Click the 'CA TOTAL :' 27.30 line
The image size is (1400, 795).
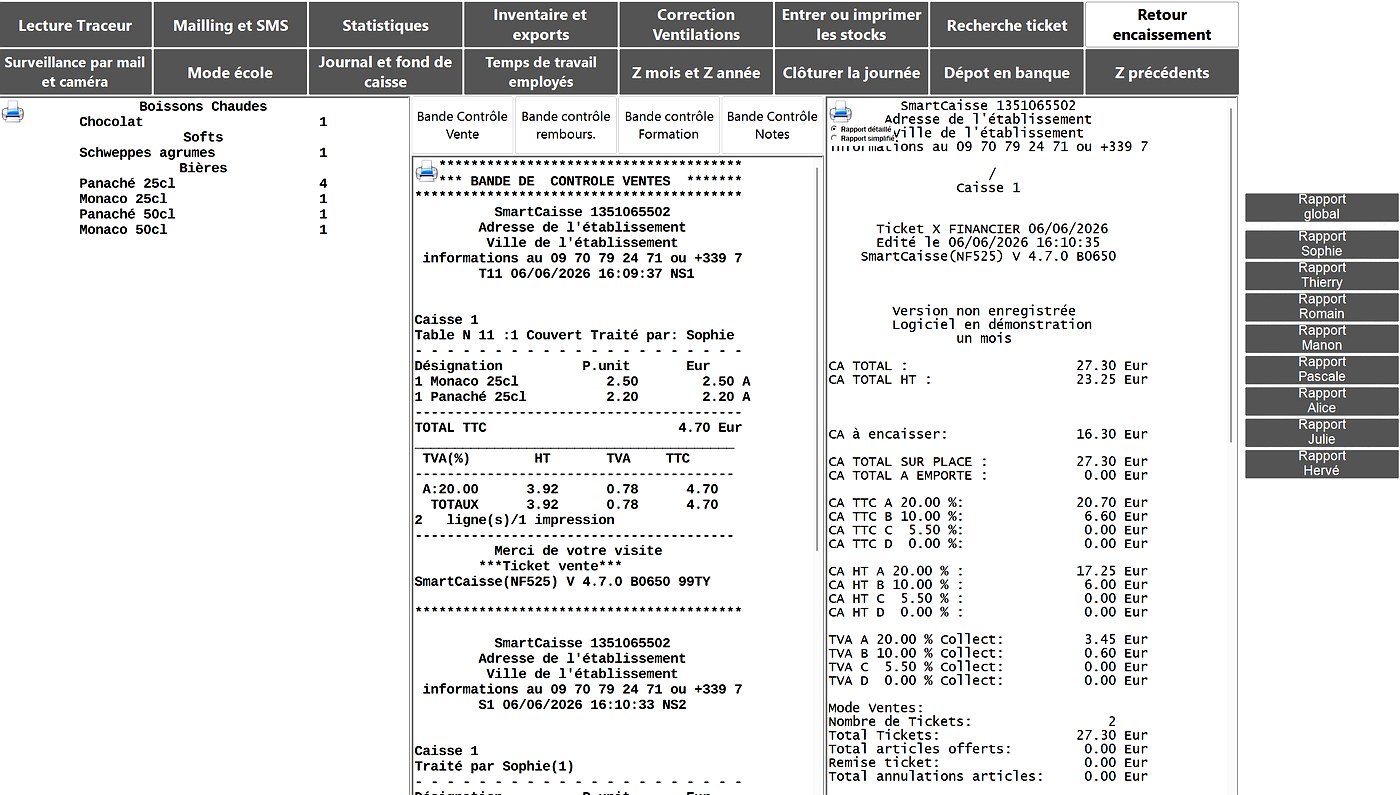coord(988,366)
